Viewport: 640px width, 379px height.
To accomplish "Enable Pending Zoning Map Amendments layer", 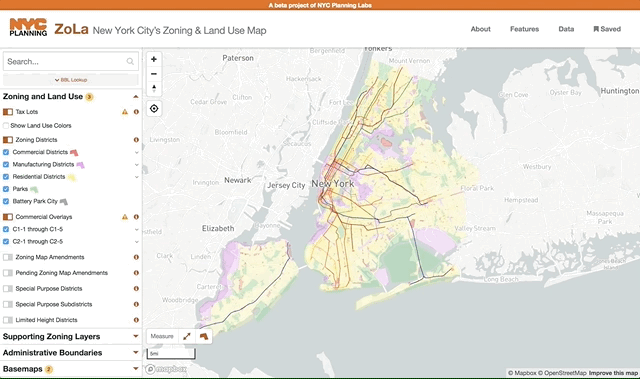I will pos(8,273).
